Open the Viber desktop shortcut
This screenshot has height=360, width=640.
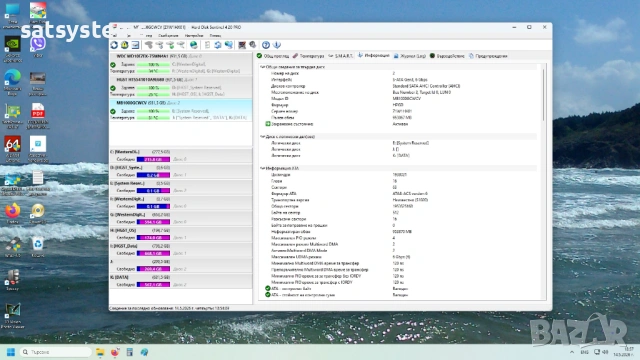tap(38, 46)
